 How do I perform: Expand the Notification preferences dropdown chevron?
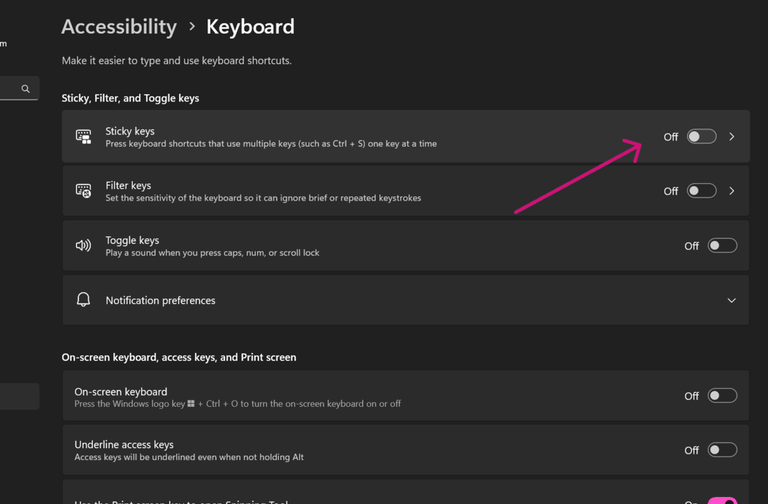pyautogui.click(x=732, y=300)
